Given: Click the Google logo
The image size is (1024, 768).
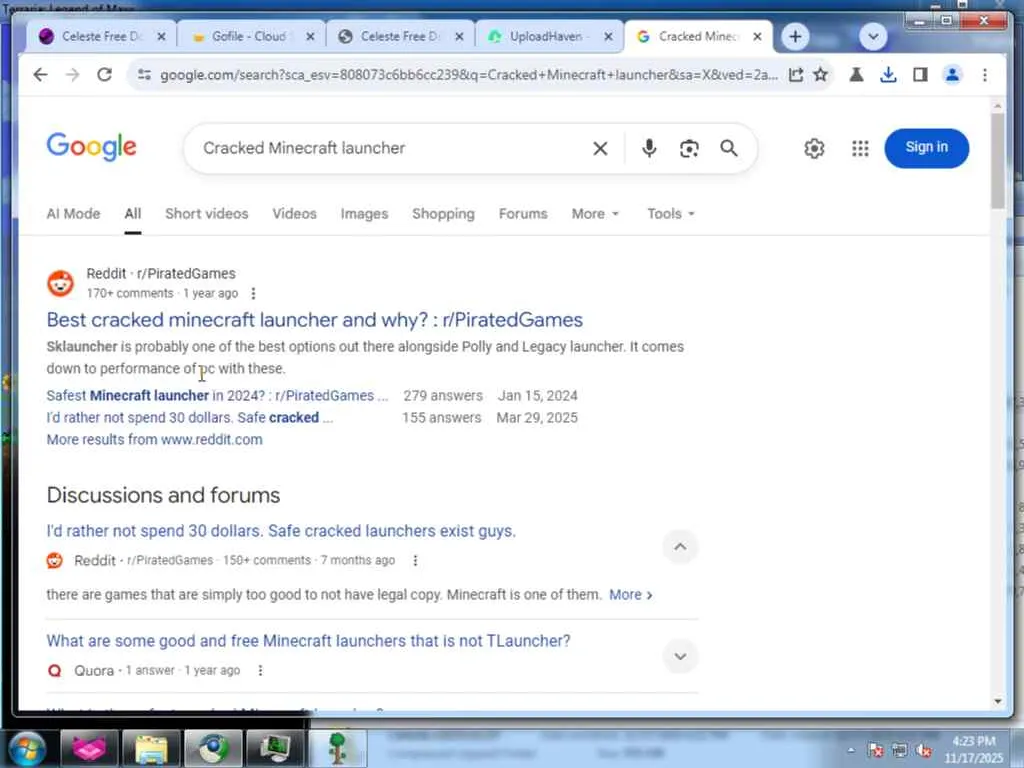Looking at the screenshot, I should (91, 147).
